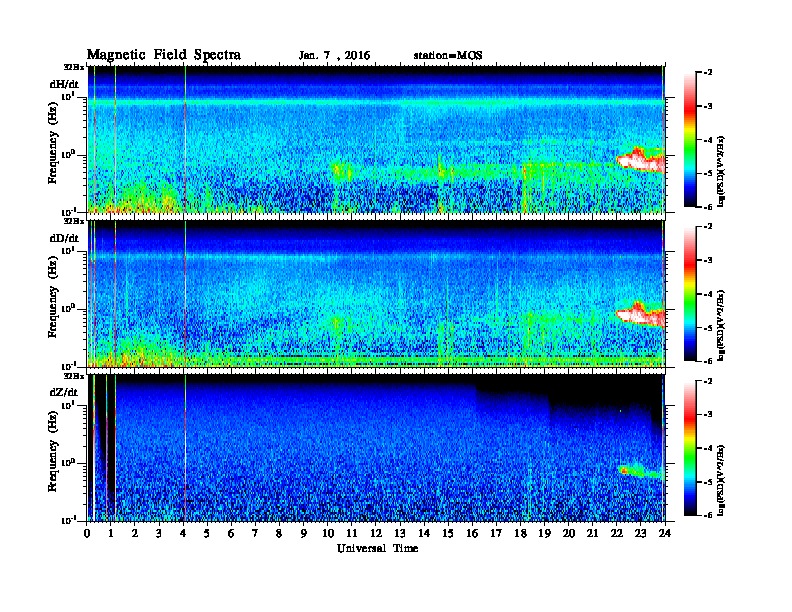Image resolution: width=792 pixels, height=612 pixels.
Task: Click hour 9 tick label on time axis
Action: (304, 533)
